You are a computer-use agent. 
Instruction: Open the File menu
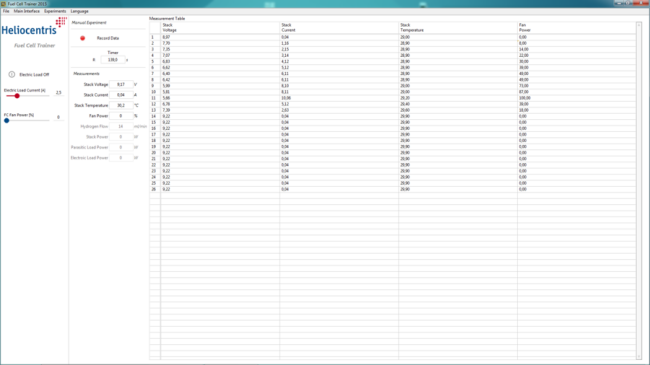point(6,11)
